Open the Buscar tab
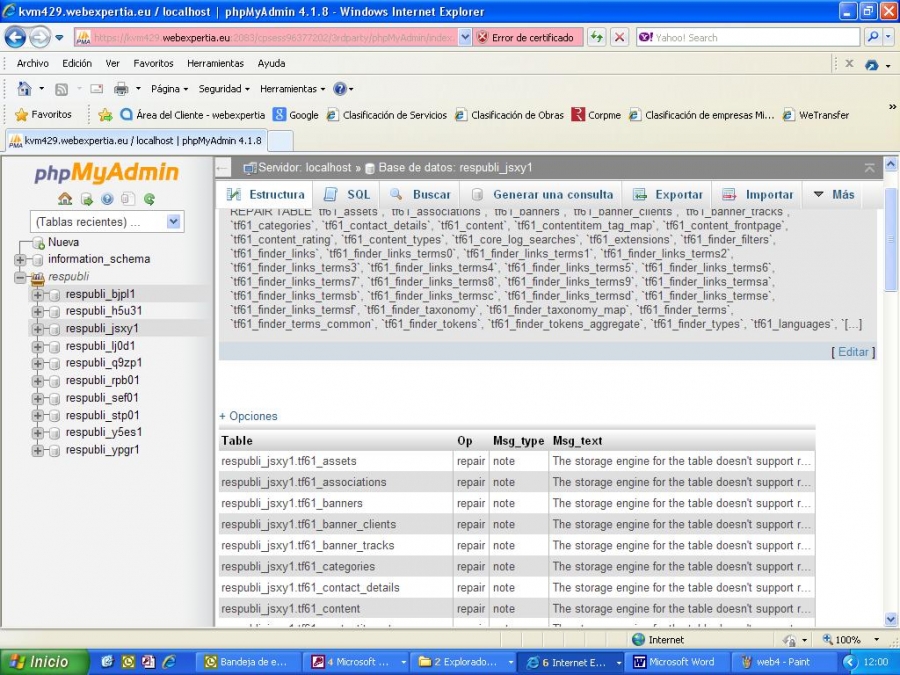The width and height of the screenshot is (900, 675). tap(420, 195)
